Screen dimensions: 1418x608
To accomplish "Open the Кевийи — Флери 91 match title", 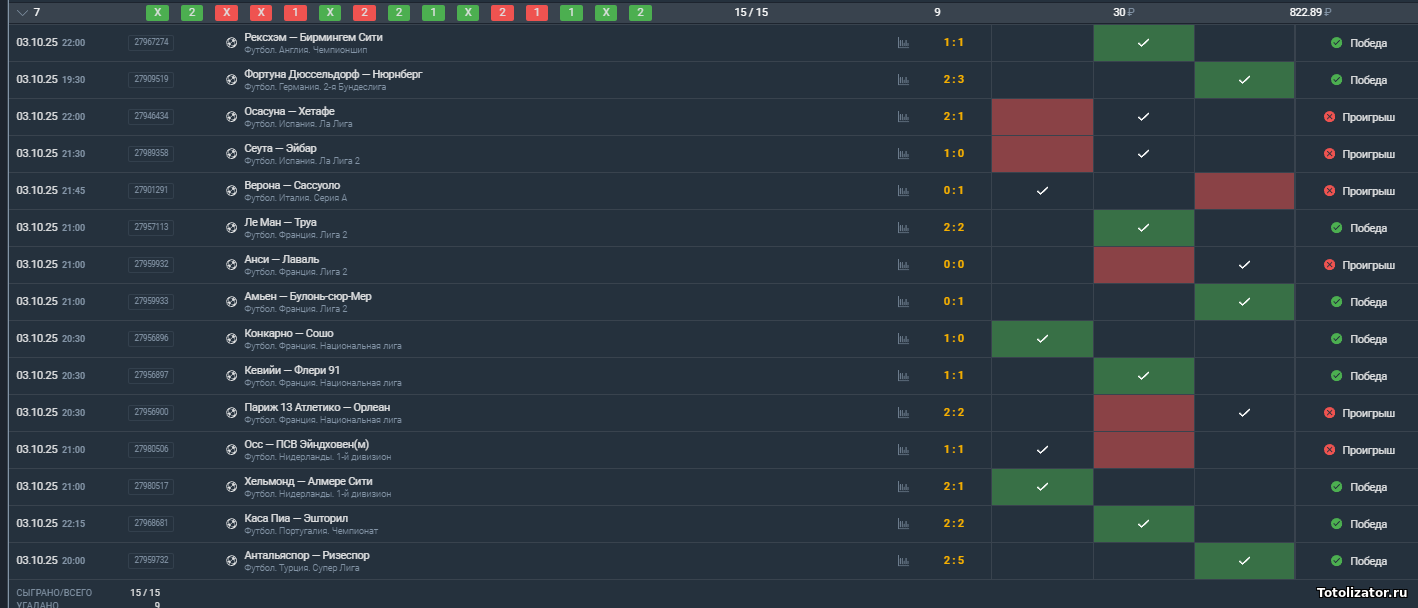I will point(292,371).
